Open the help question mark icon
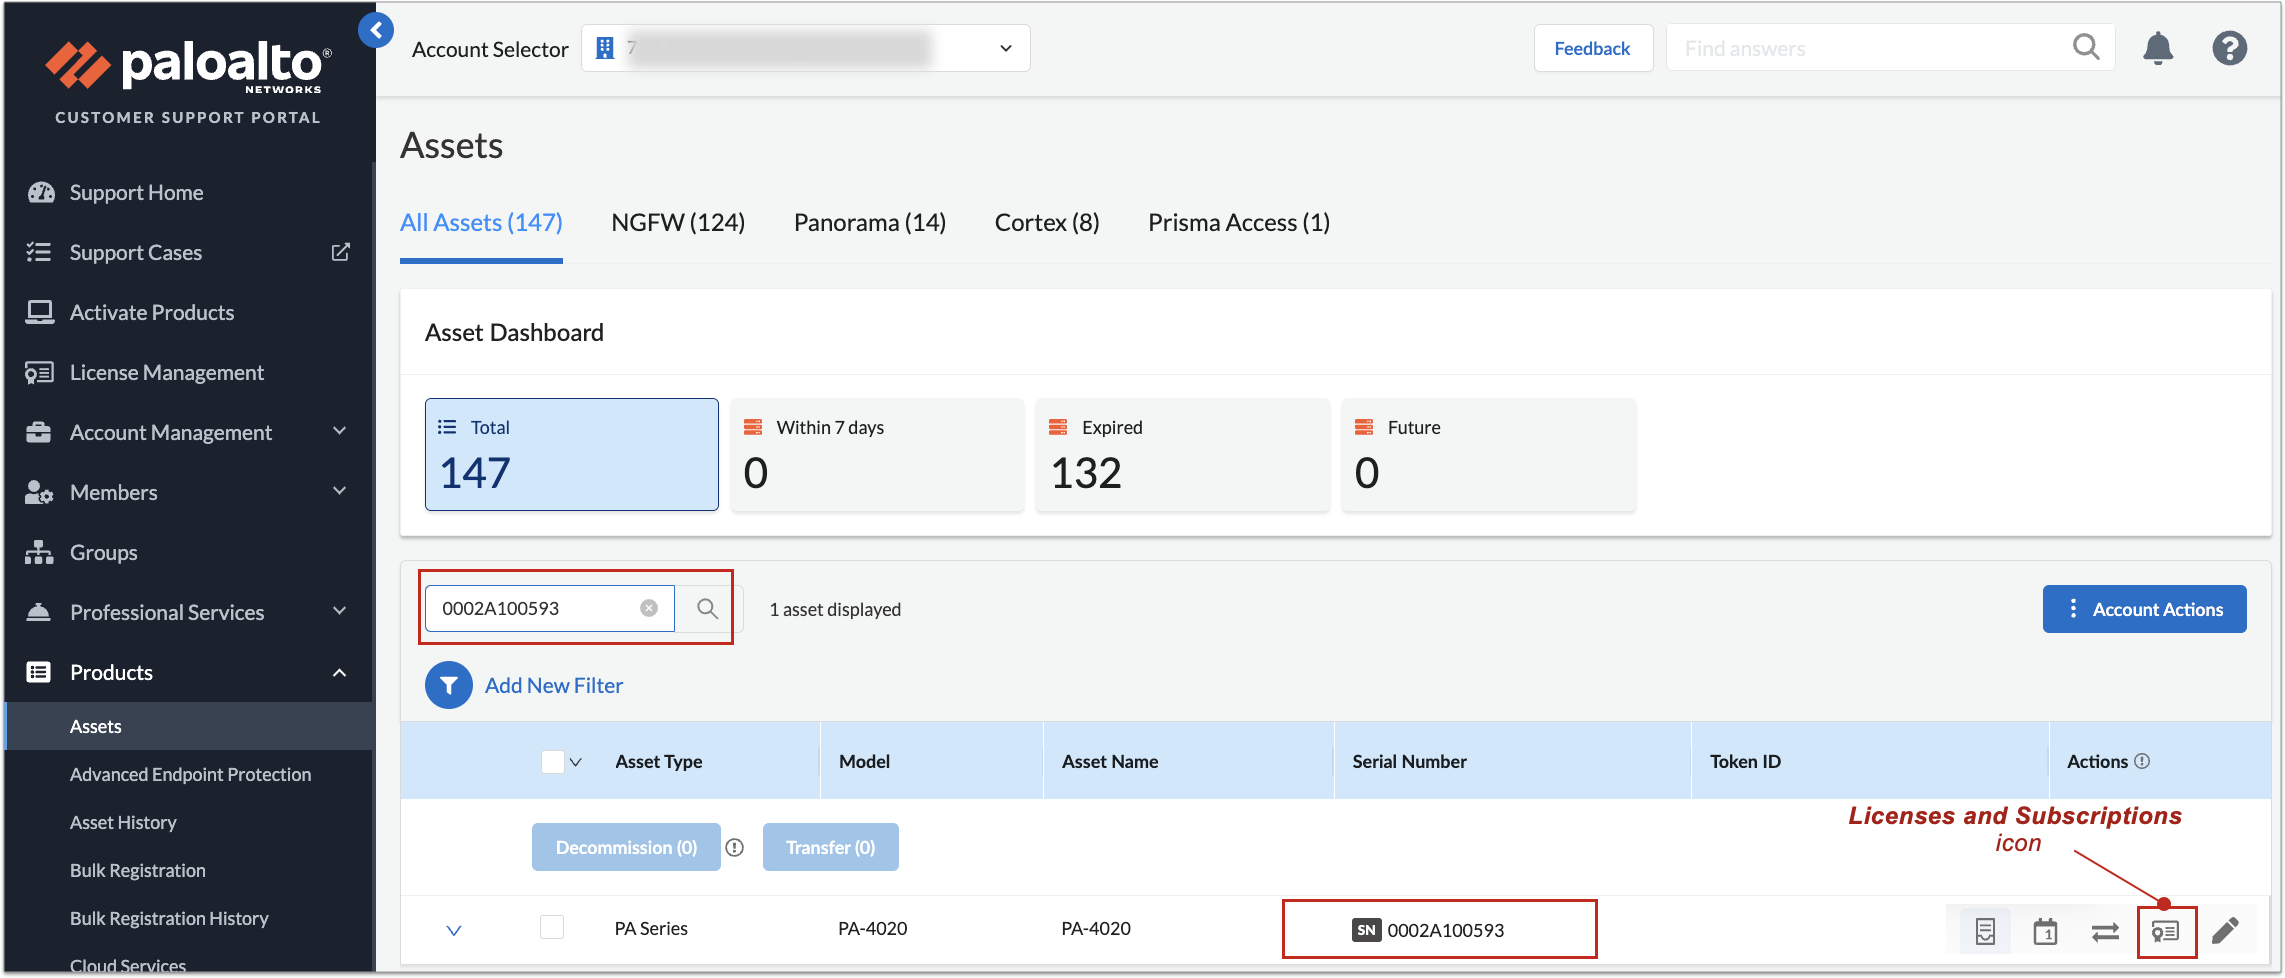The image size is (2285, 978). pos(2229,48)
